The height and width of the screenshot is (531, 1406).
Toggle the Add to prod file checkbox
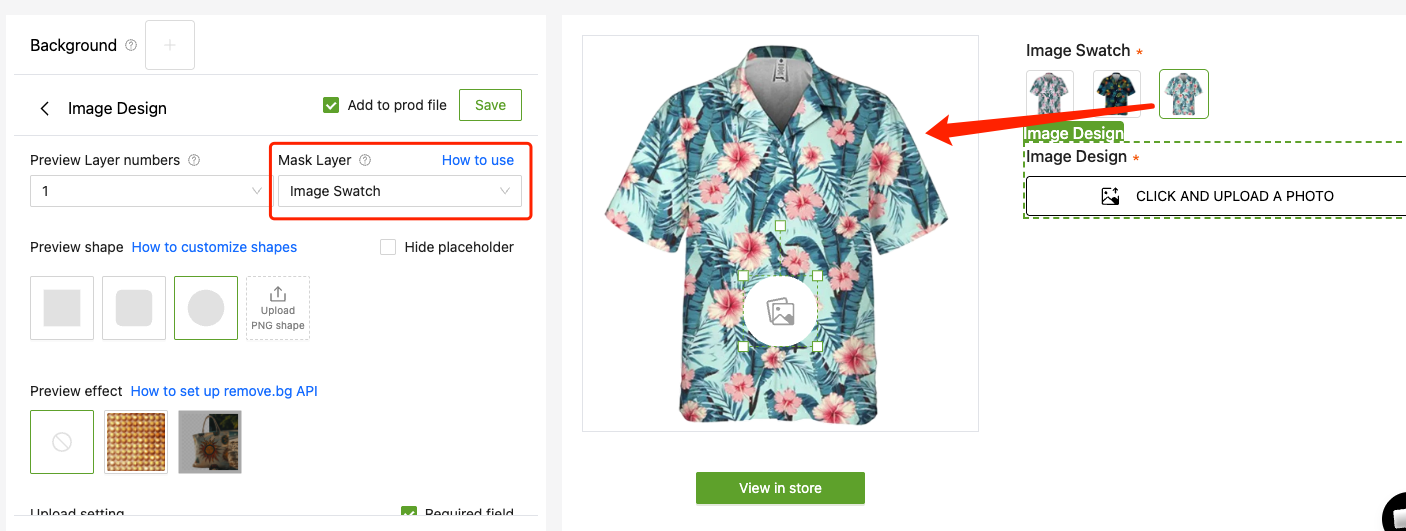331,105
